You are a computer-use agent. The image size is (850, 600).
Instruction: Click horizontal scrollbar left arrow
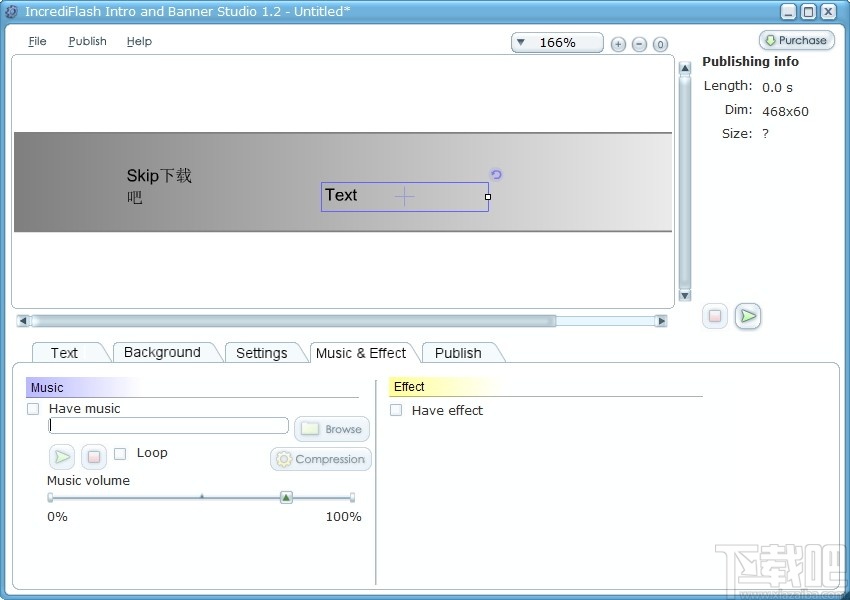pos(23,321)
